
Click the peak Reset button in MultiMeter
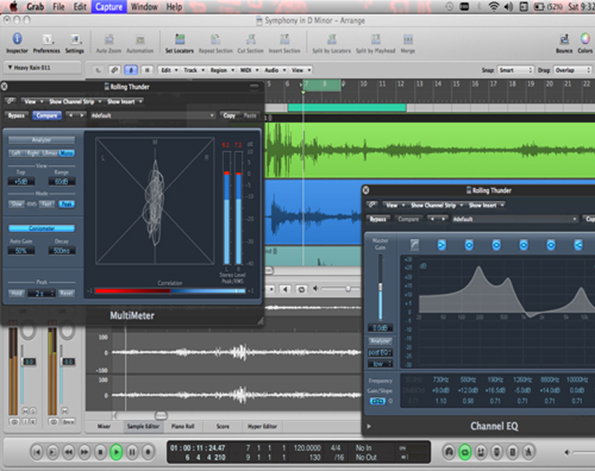66,293
